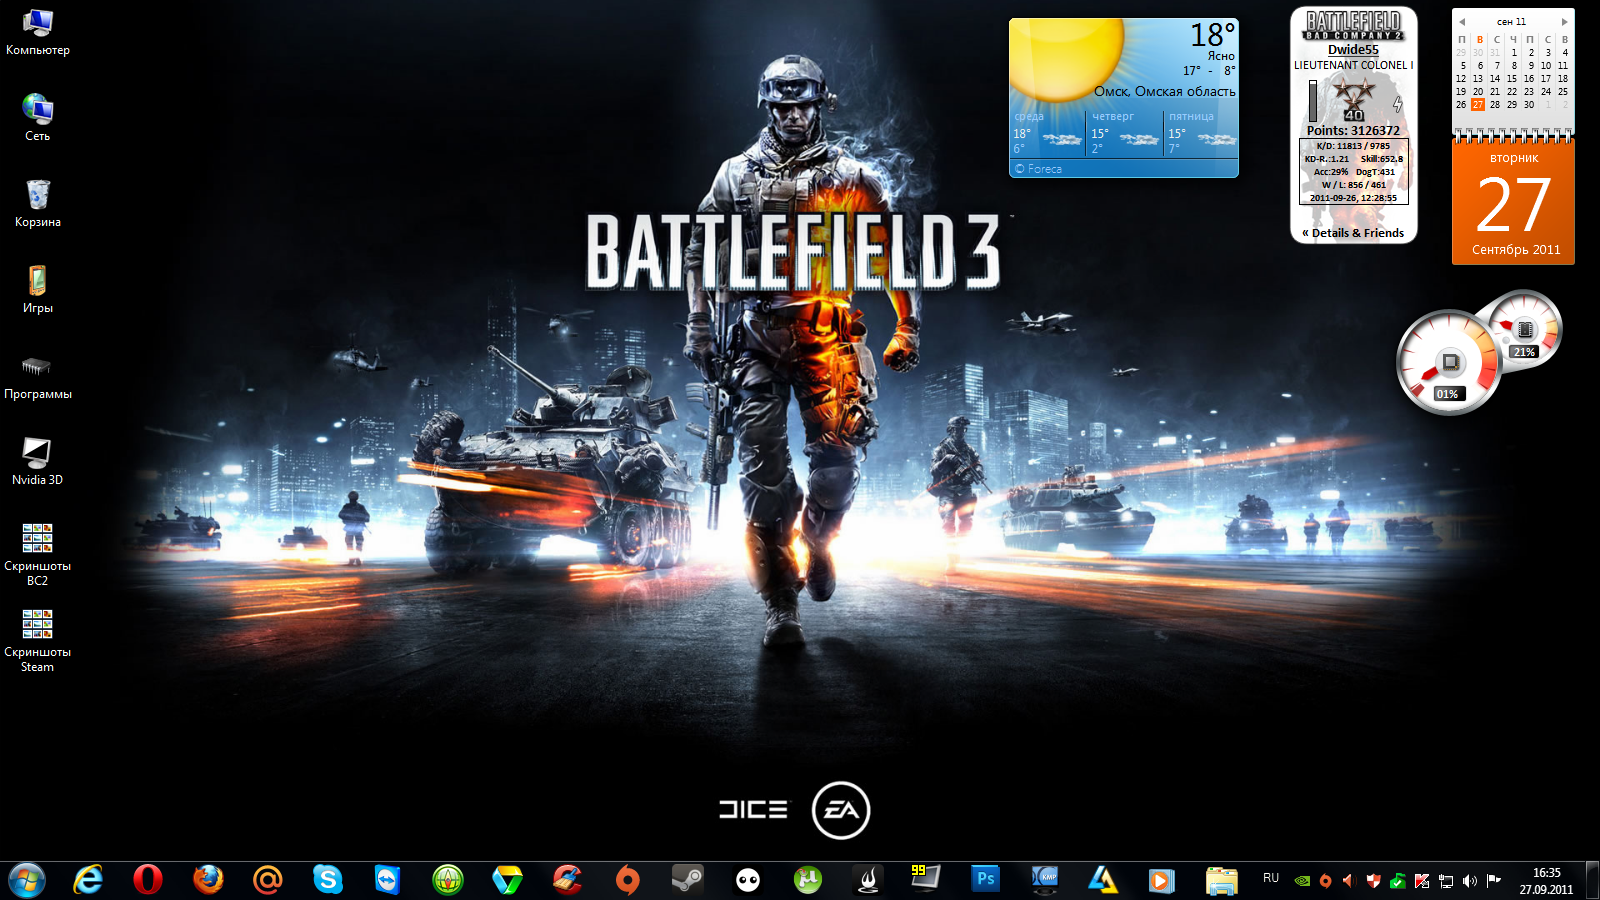The image size is (1600, 900).
Task: Launch Internet Explorer from the taskbar
Action: tap(88, 880)
